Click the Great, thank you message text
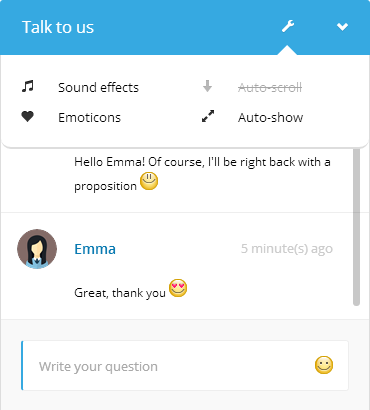 click(120, 293)
